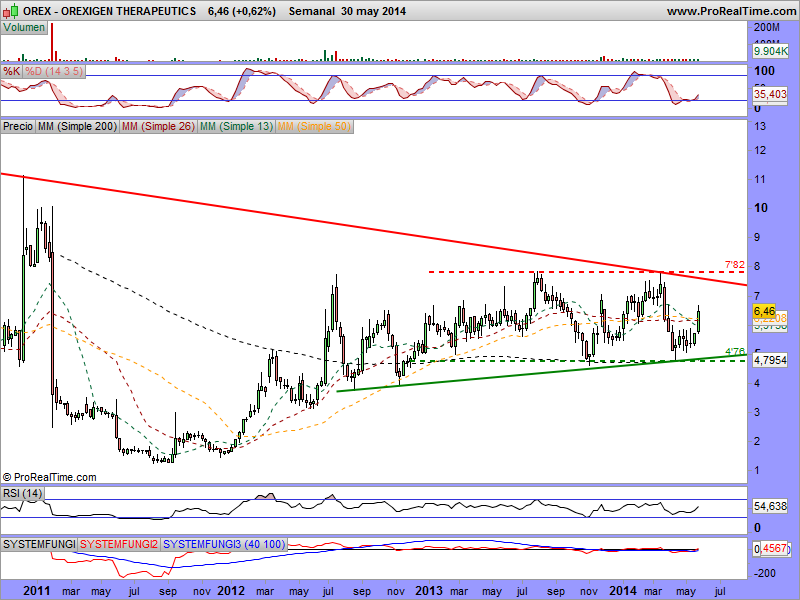Click the Semanal timeframe label

pyautogui.click(x=311, y=11)
